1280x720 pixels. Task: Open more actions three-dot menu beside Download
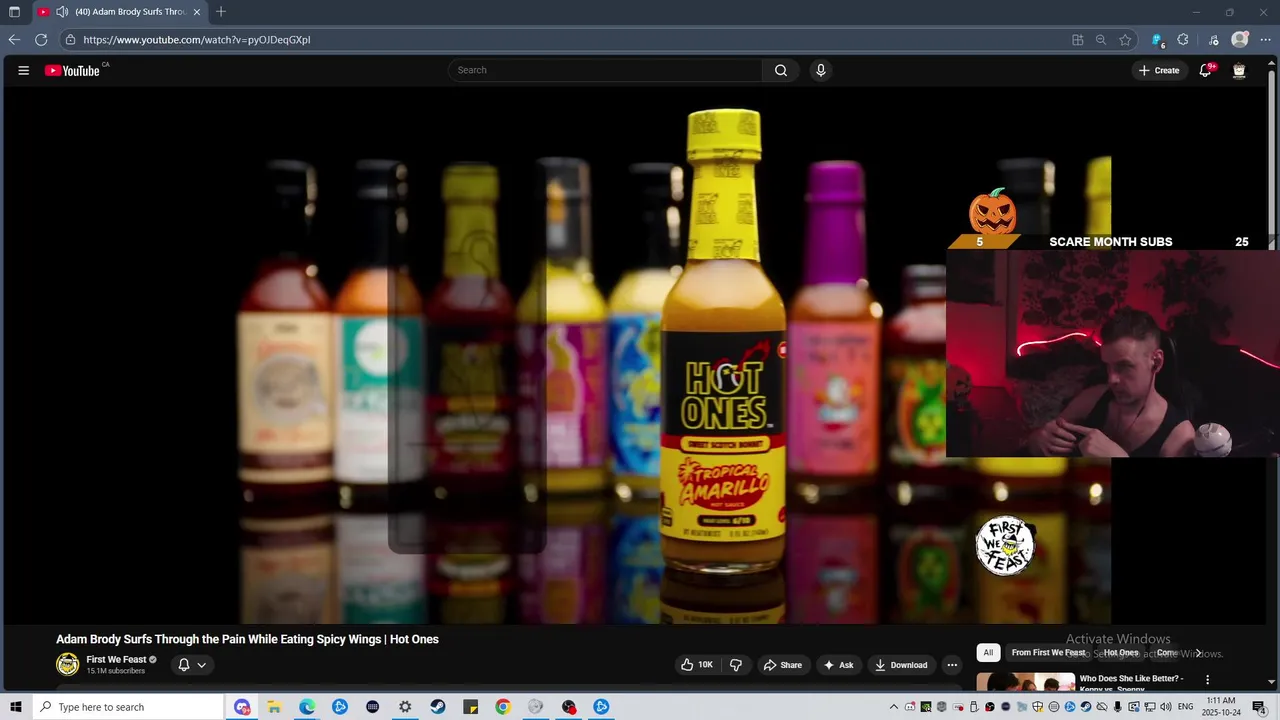click(952, 665)
